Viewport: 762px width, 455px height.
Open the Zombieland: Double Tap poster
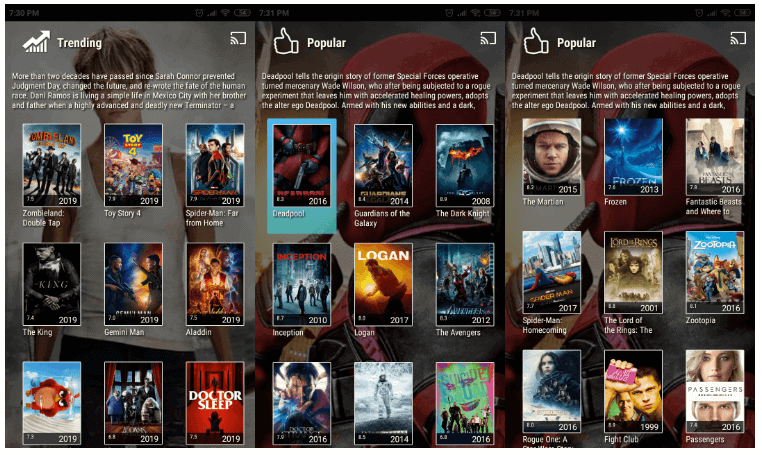click(52, 165)
